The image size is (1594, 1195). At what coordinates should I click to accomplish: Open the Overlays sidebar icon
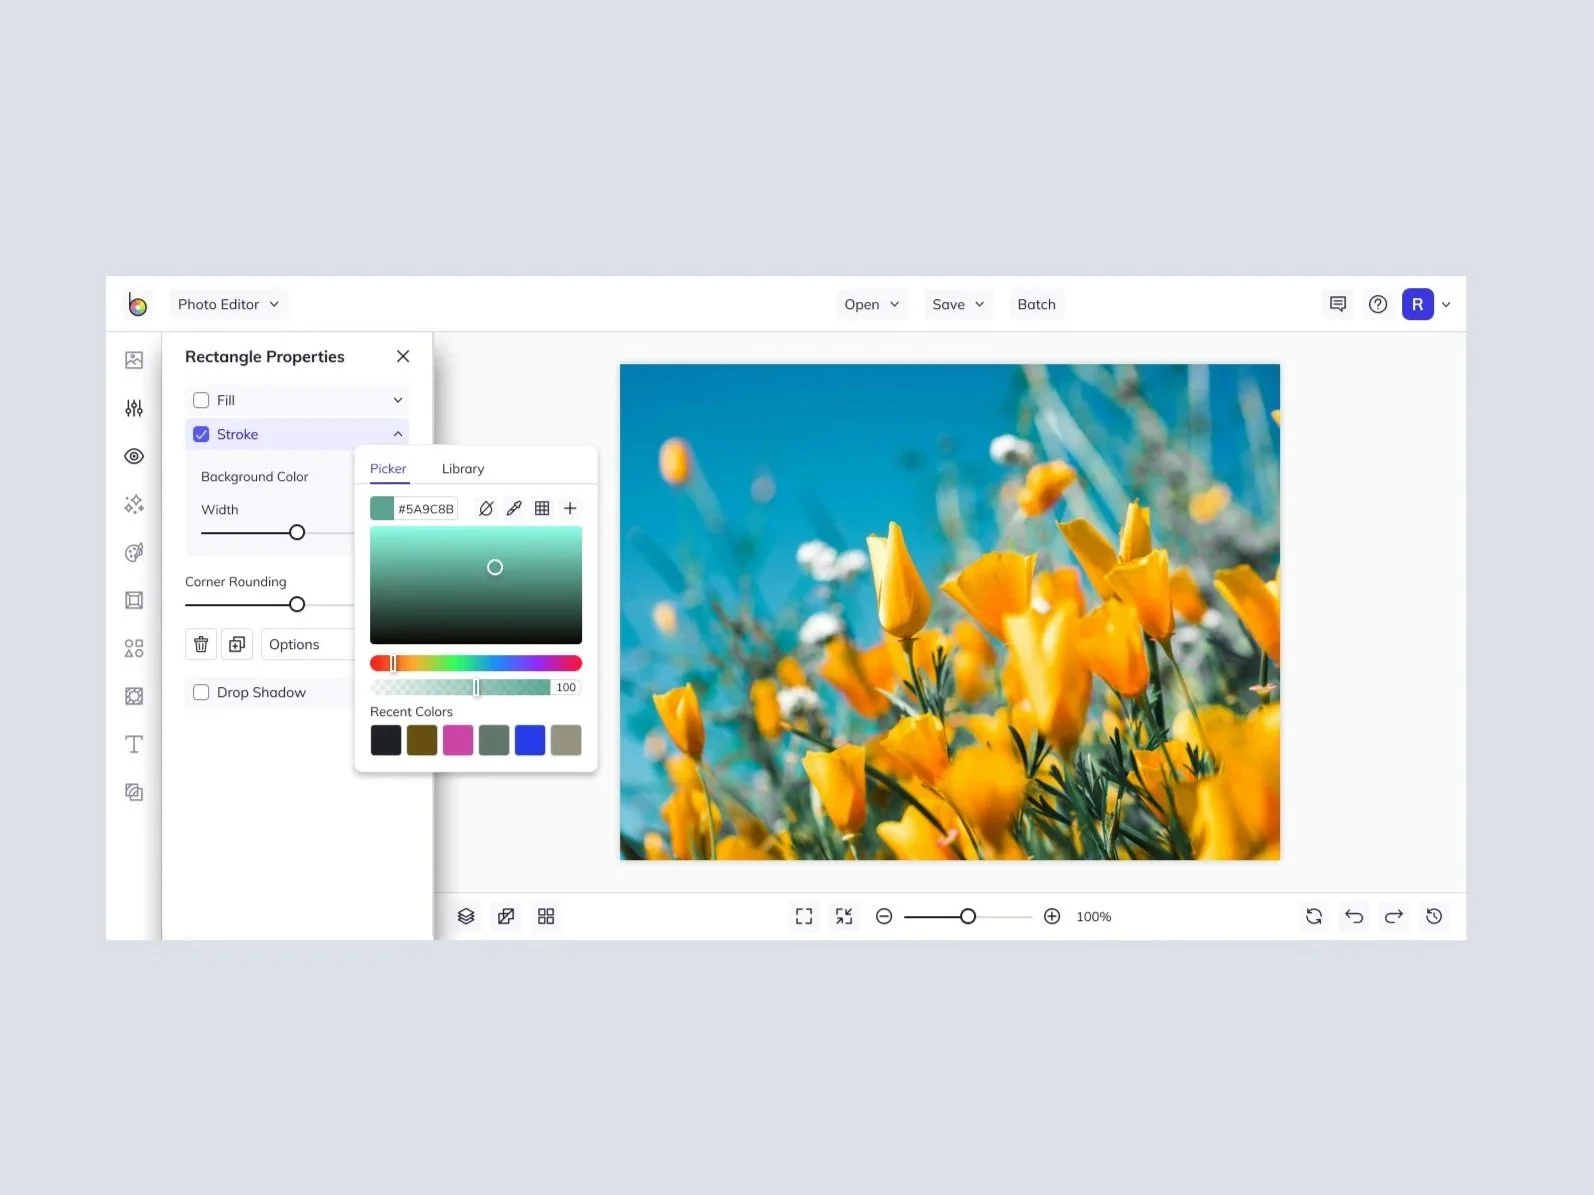coord(134,696)
